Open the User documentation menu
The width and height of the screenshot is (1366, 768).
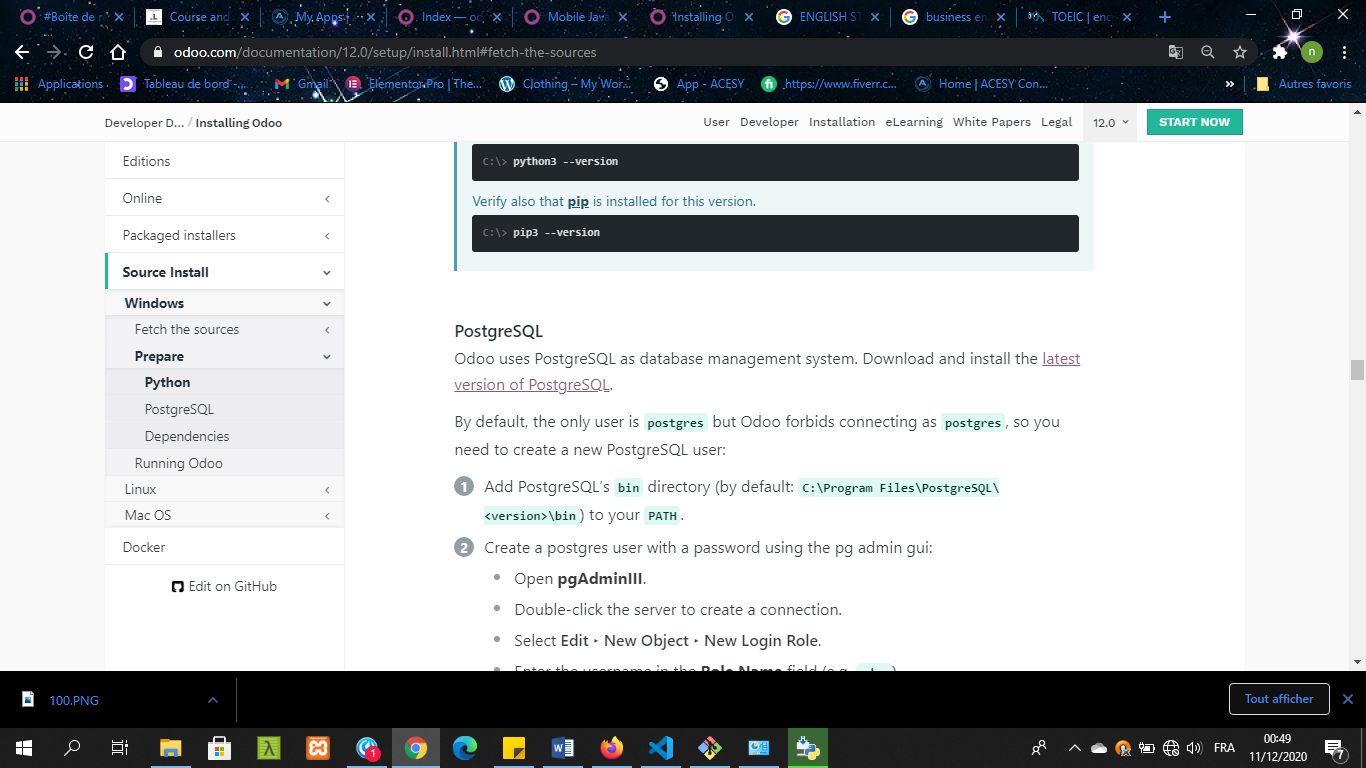click(x=716, y=122)
